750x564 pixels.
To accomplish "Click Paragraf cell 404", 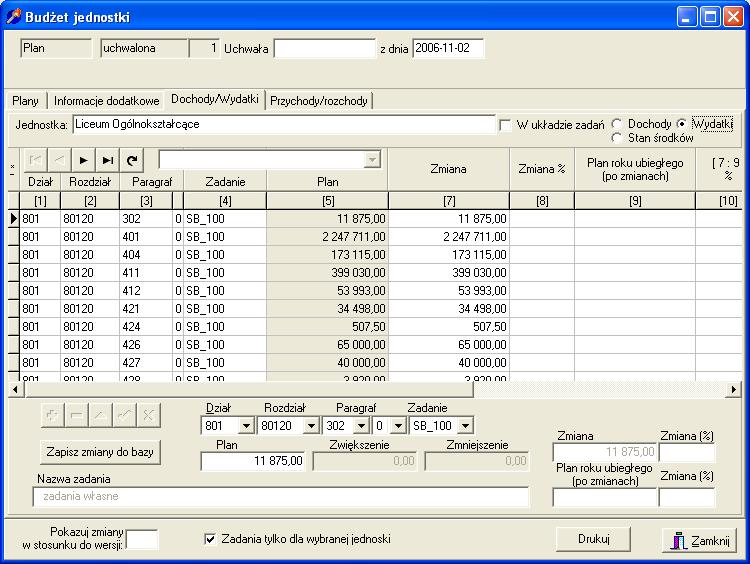I will tap(146, 254).
